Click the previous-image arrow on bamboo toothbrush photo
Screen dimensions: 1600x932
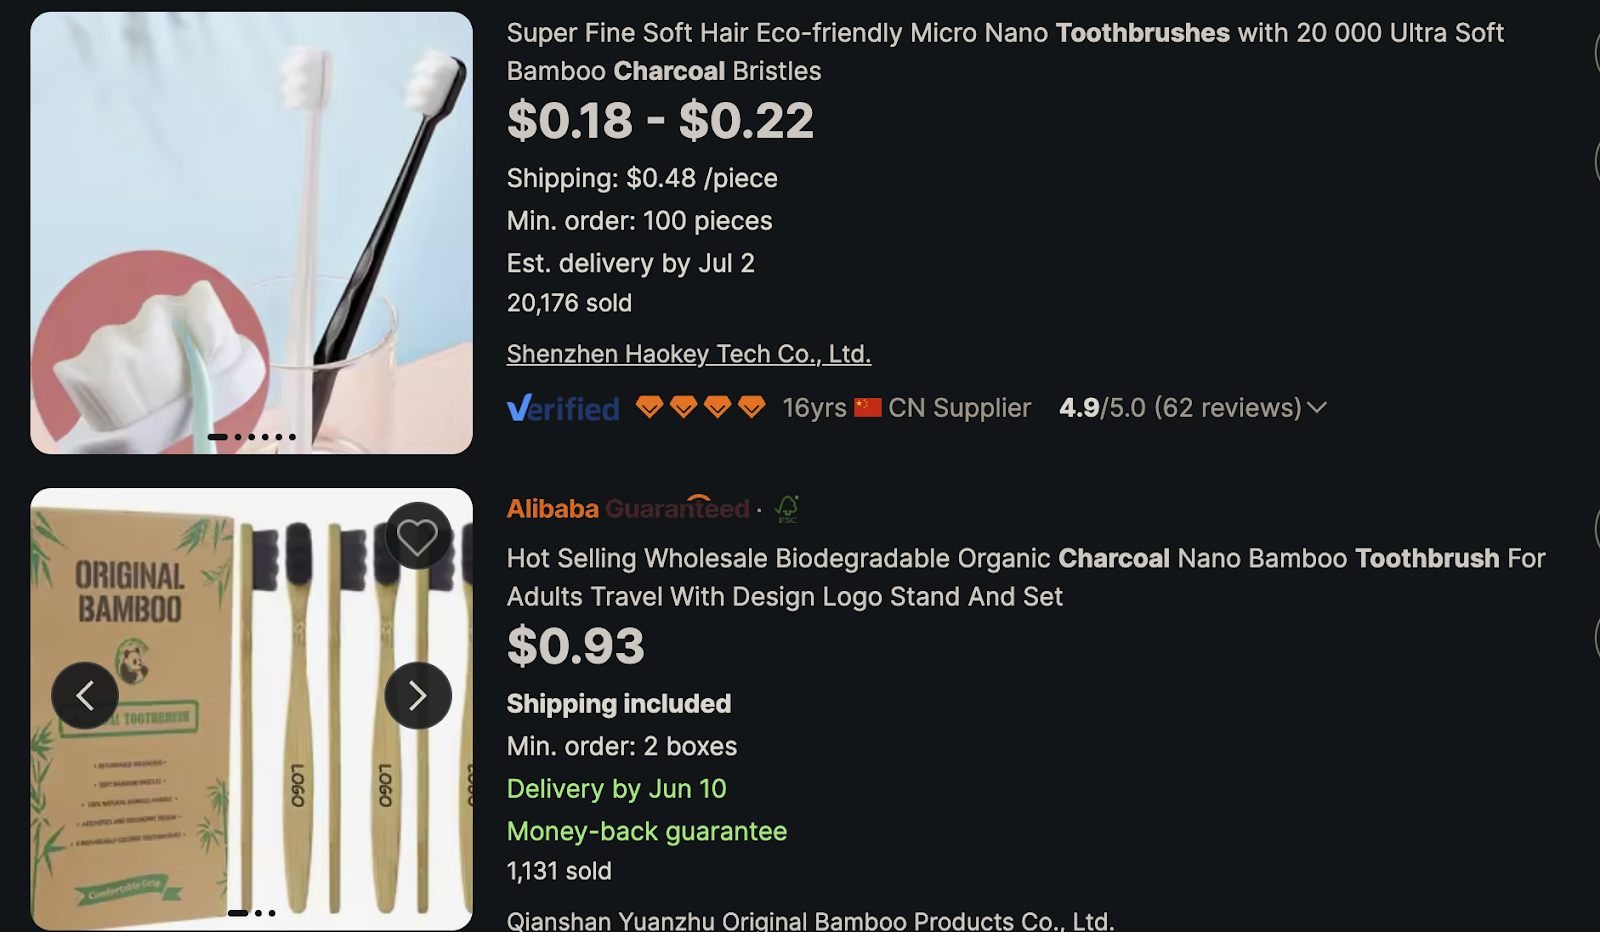point(85,696)
